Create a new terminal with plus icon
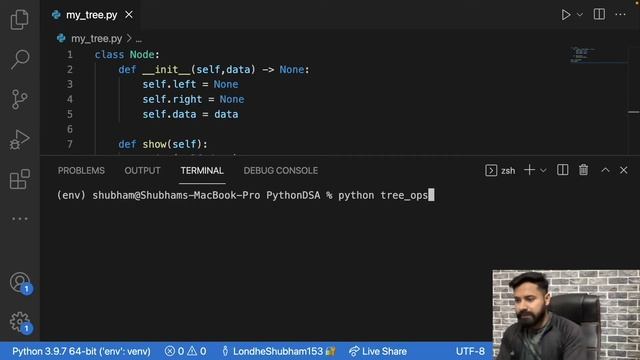This screenshot has height=360, width=640. pyautogui.click(x=529, y=170)
